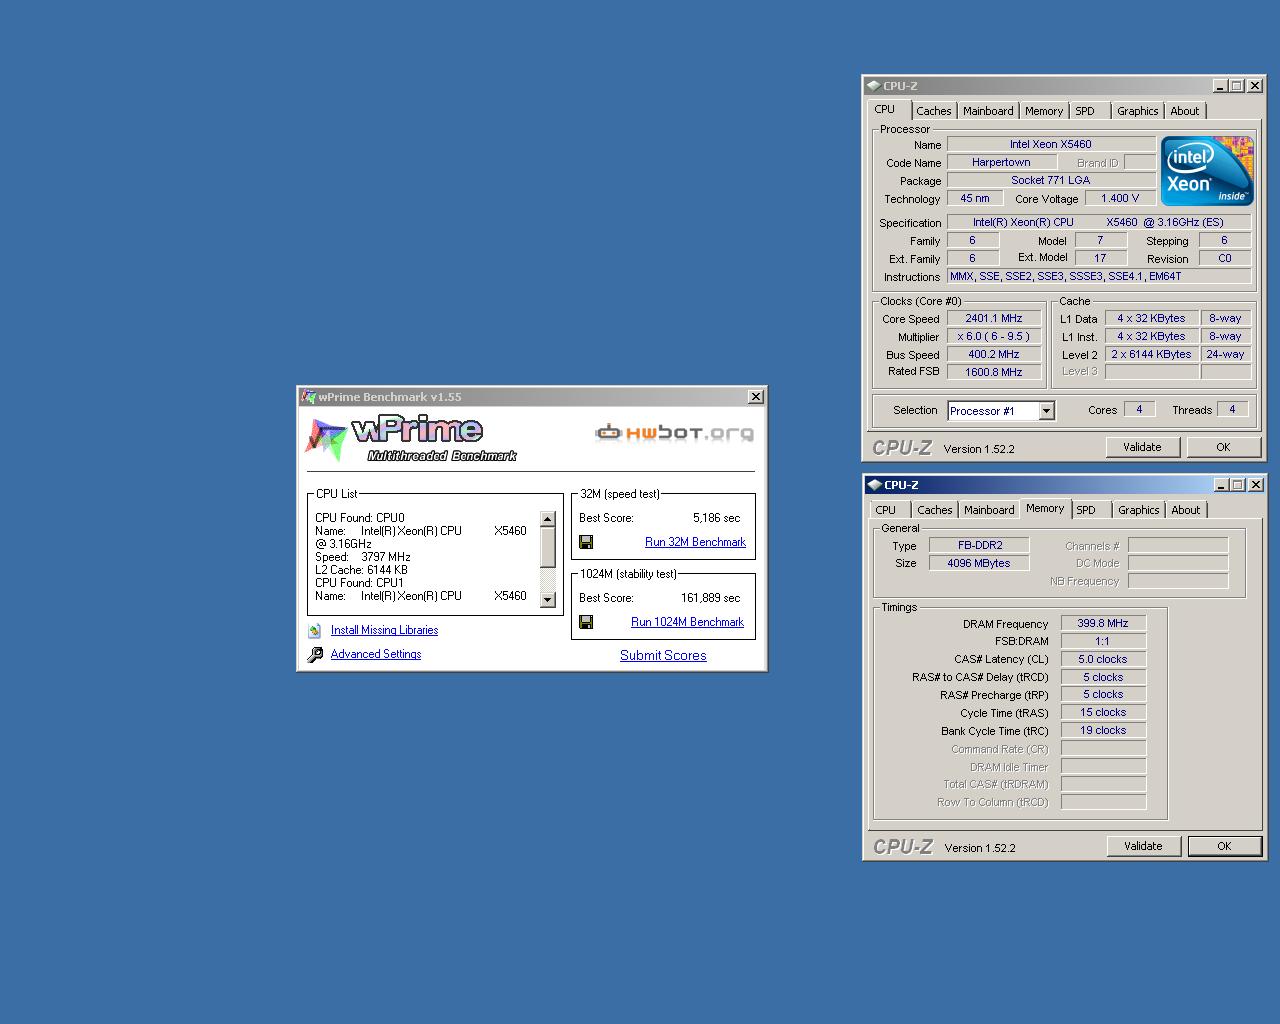This screenshot has width=1280, height=1024.
Task: Open Graphics tab in bottom CPU-Z window
Action: pos(1138,510)
